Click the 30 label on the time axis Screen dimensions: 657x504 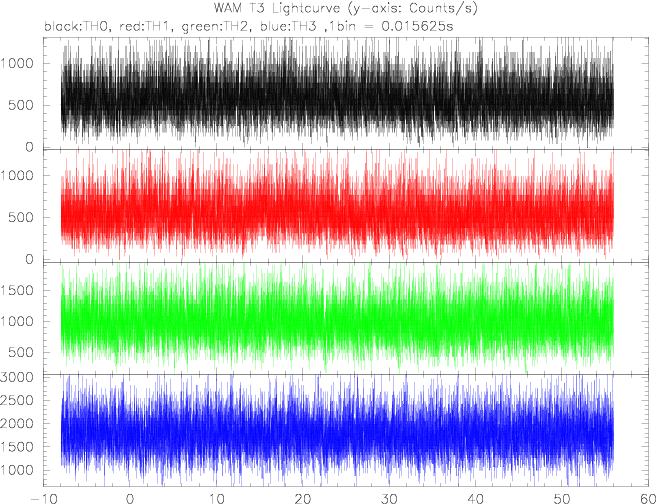coord(389,498)
